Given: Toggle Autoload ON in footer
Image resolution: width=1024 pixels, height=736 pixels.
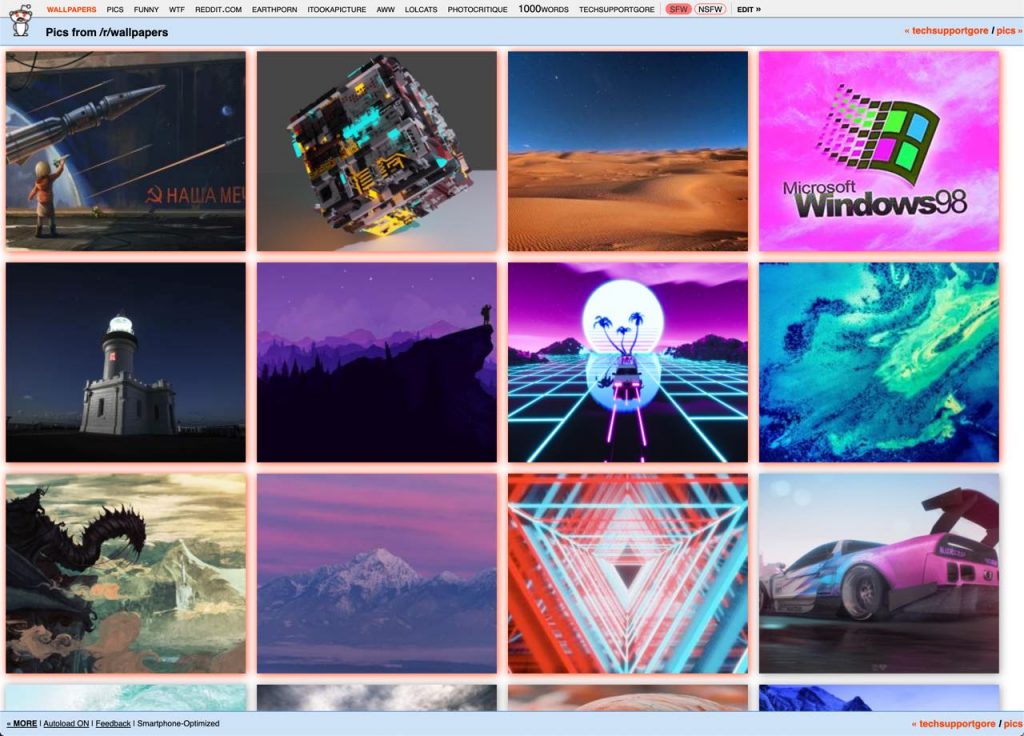Looking at the screenshot, I should coord(66,724).
